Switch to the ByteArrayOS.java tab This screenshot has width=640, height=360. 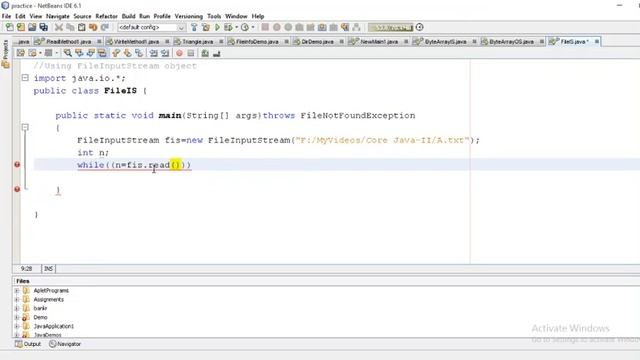click(x=511, y=42)
